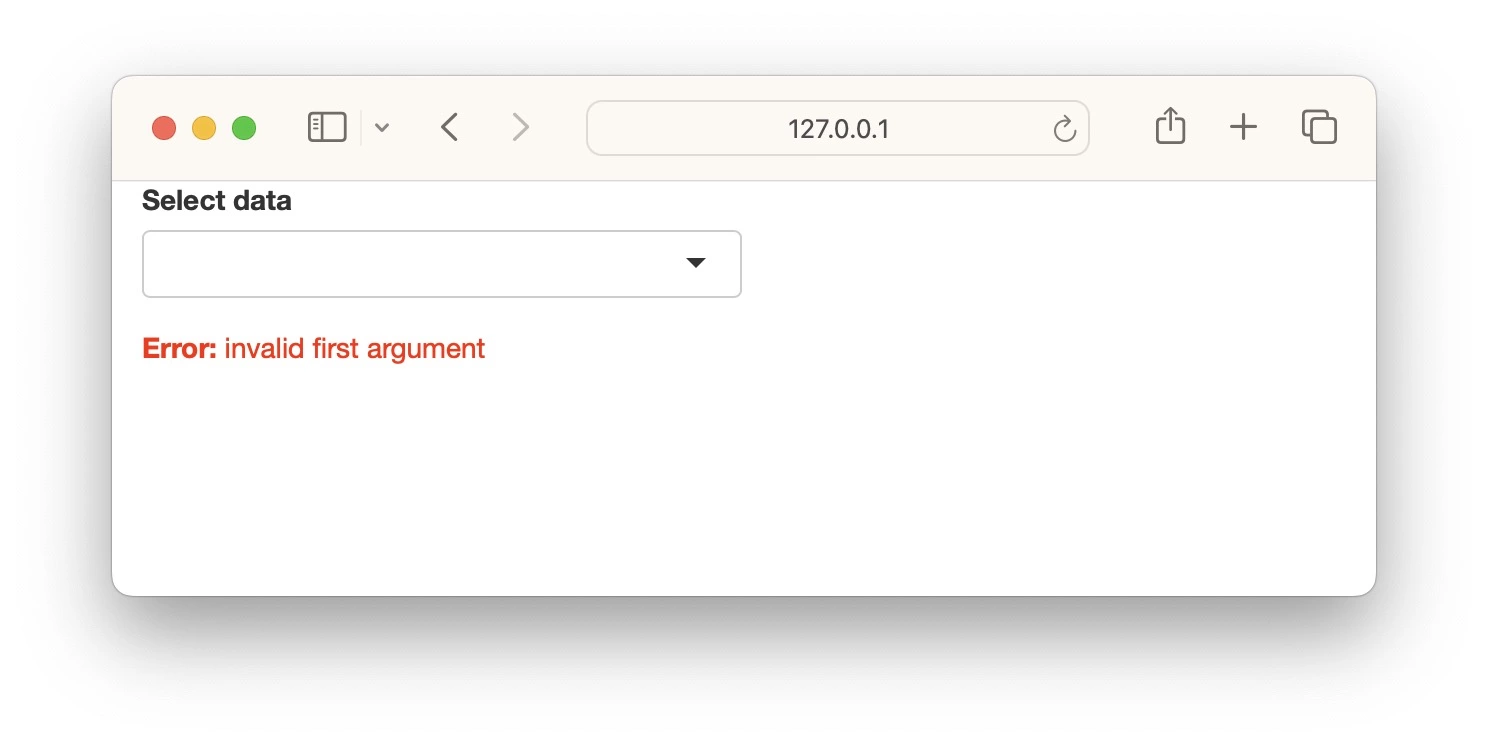
Task: Go back to the previous page
Action: tap(450, 128)
